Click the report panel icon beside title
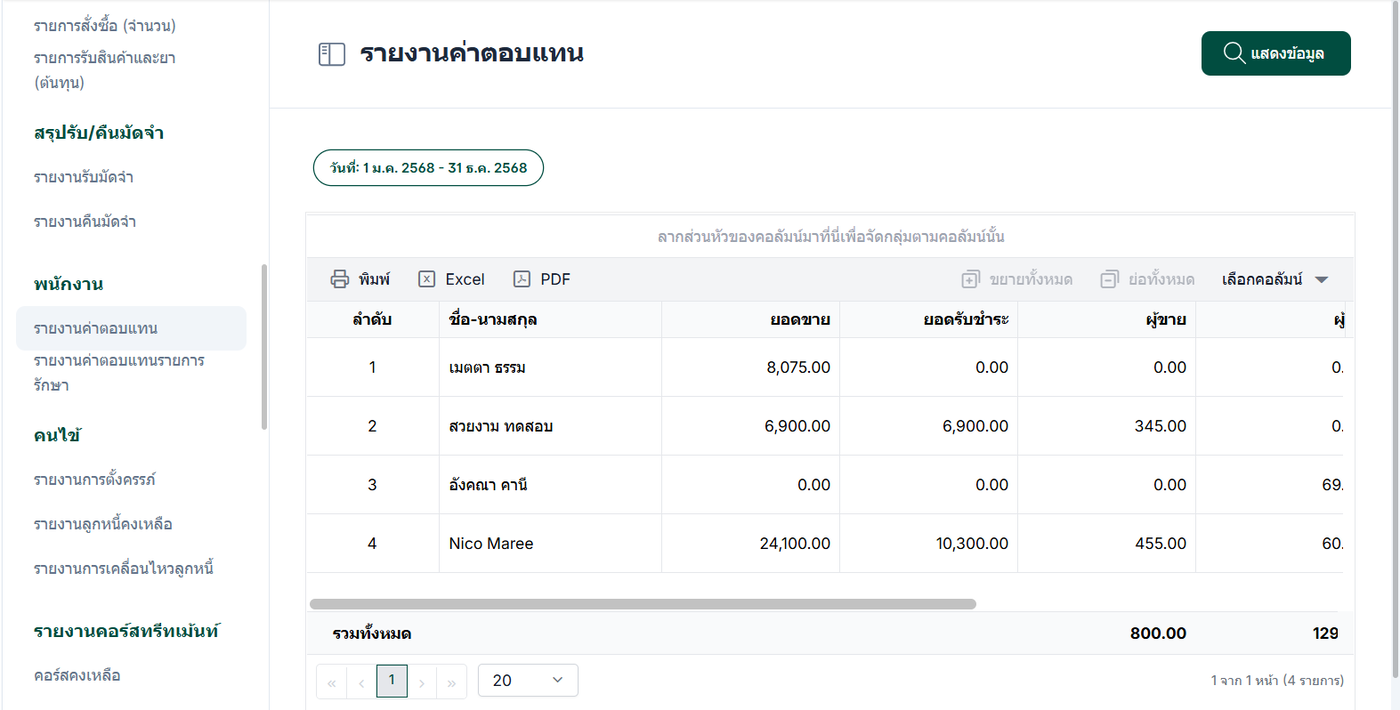This screenshot has width=1400, height=710. pyautogui.click(x=331, y=54)
